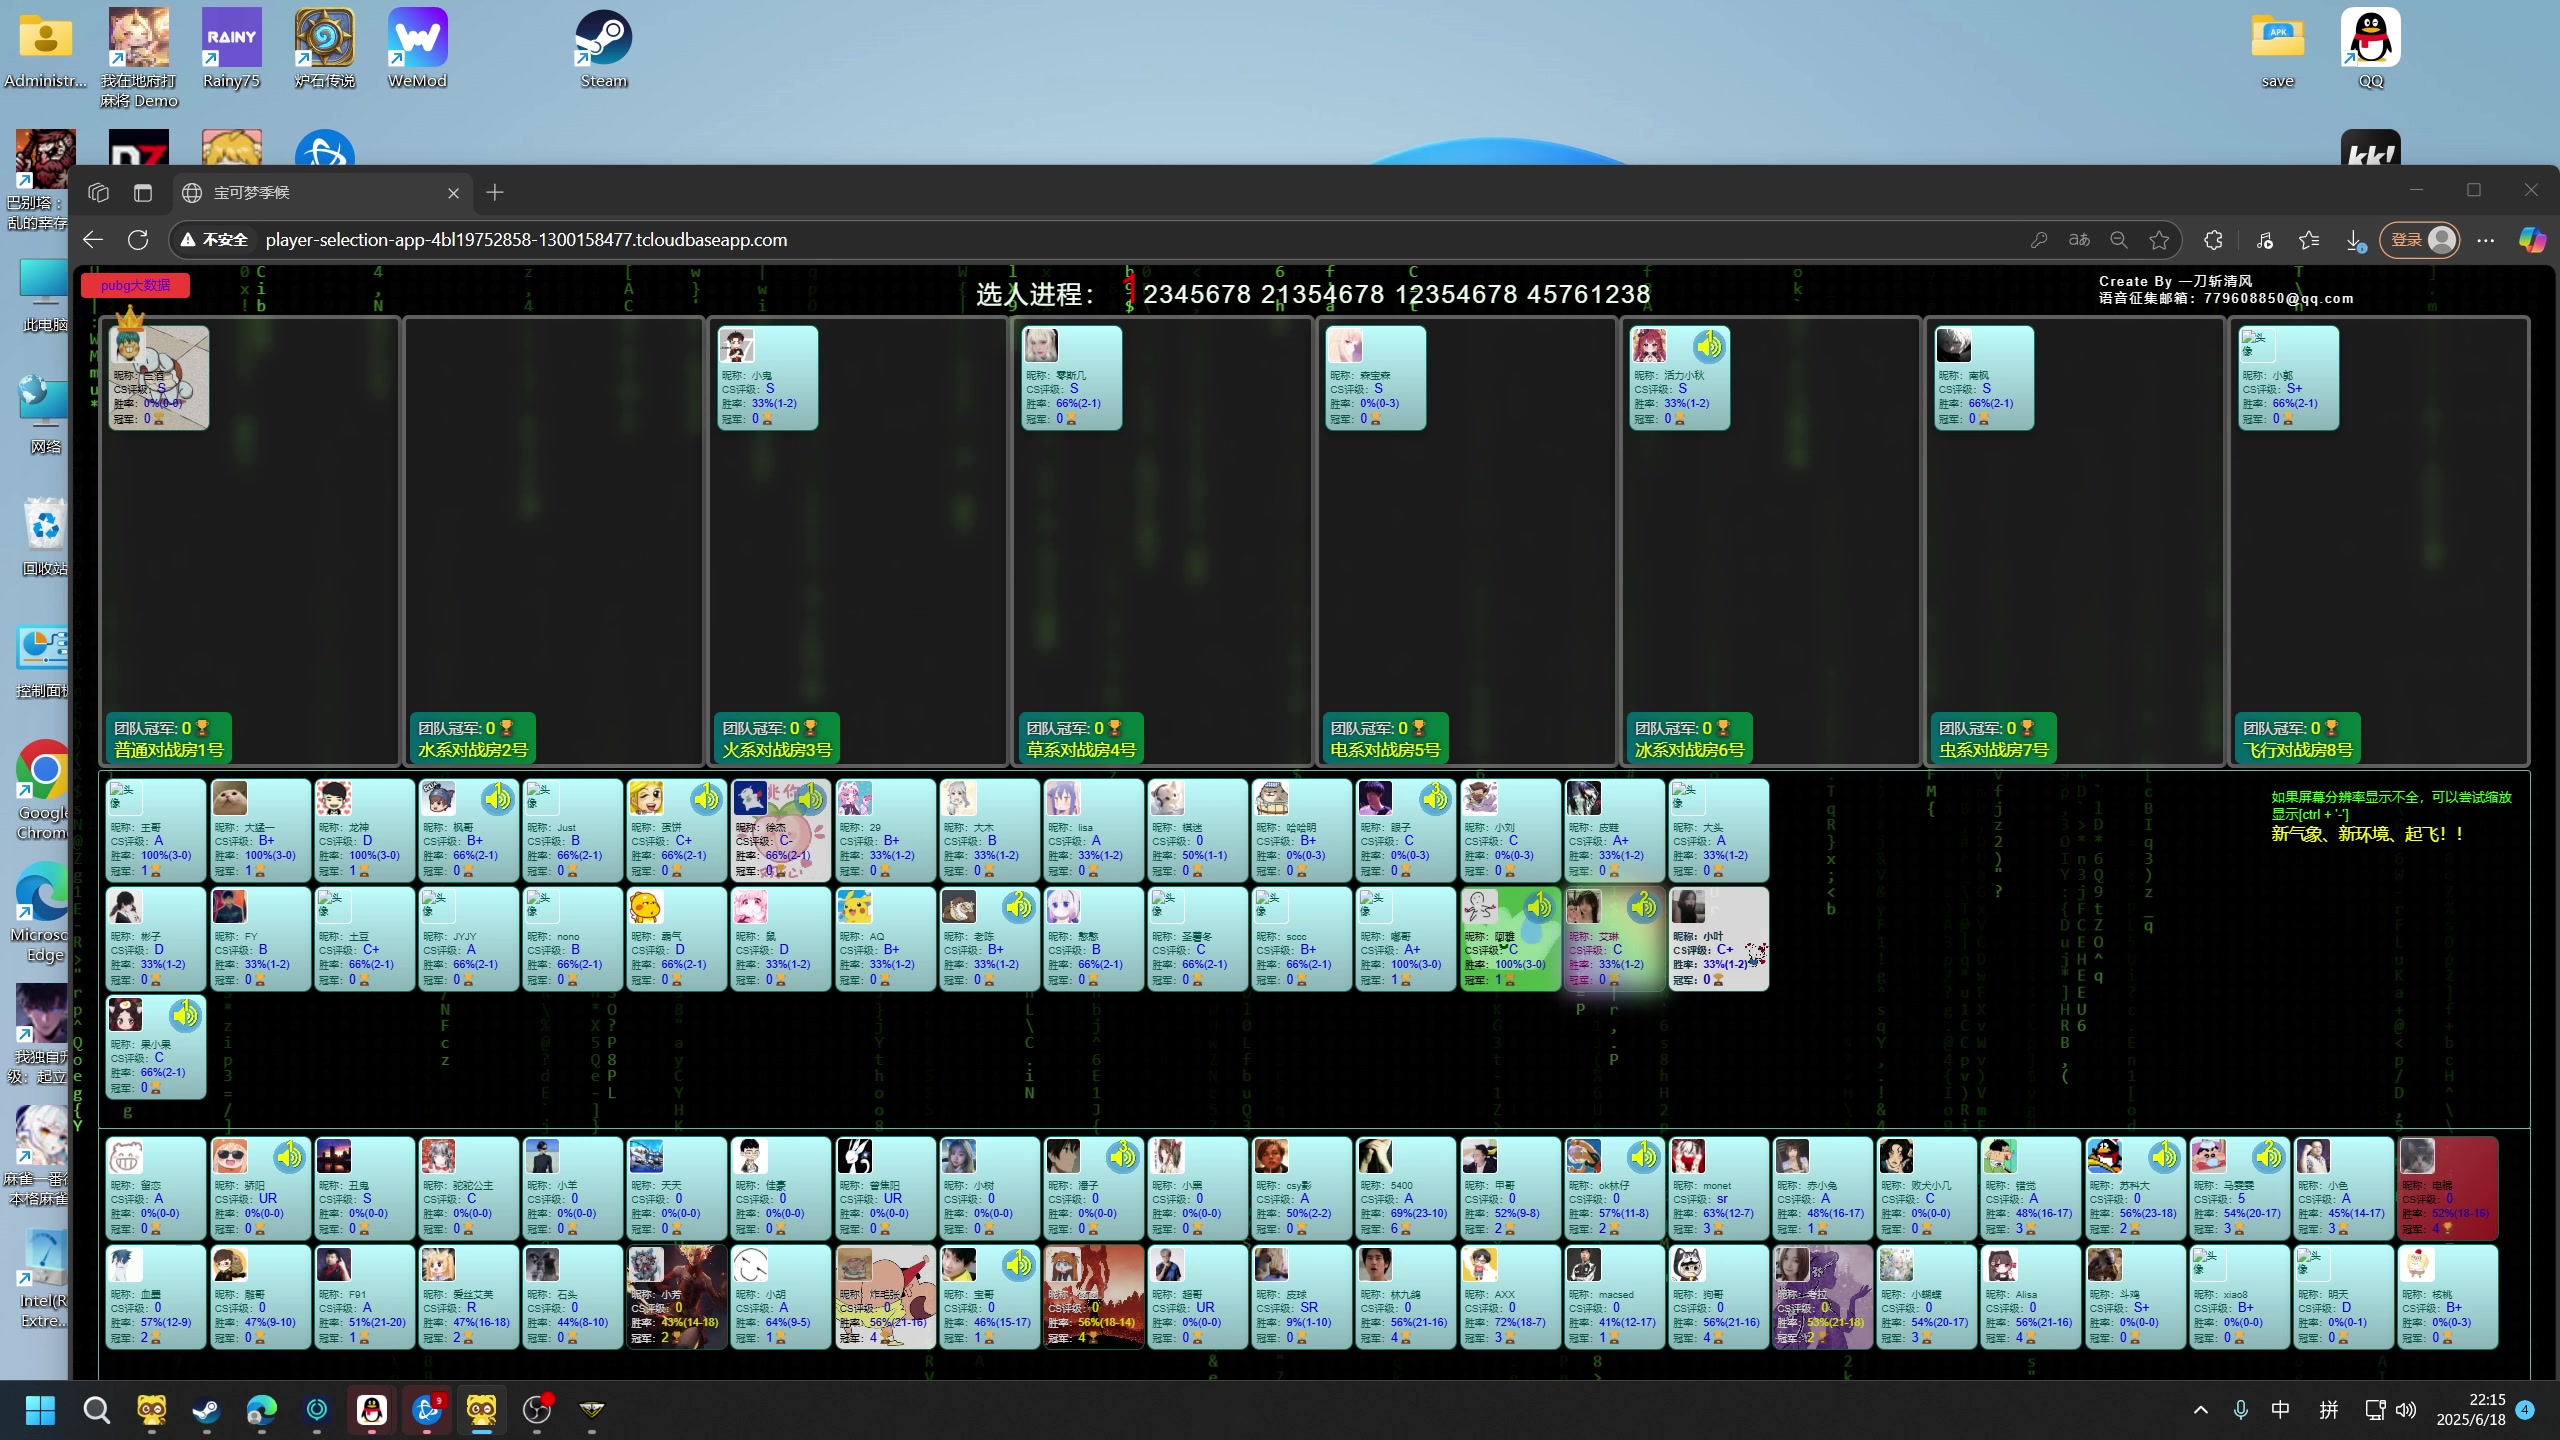This screenshot has height=1440, width=2560.
Task: Select captain card 零斯几 in room 4
Action: pyautogui.click(x=1071, y=378)
